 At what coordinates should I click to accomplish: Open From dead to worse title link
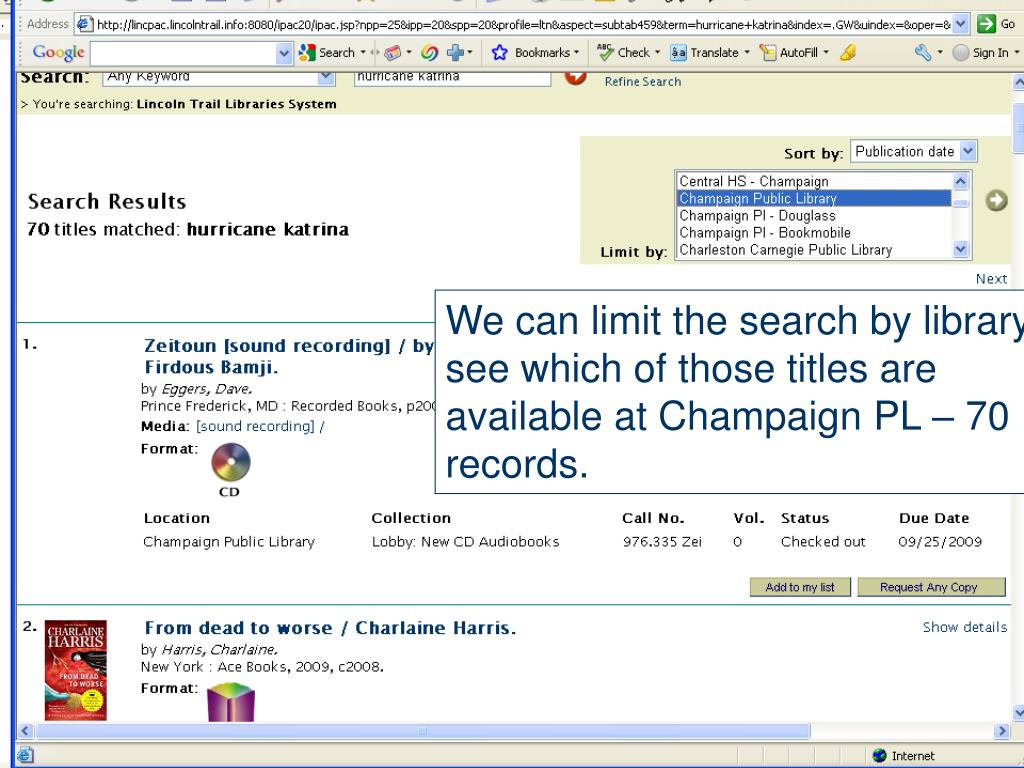click(330, 628)
